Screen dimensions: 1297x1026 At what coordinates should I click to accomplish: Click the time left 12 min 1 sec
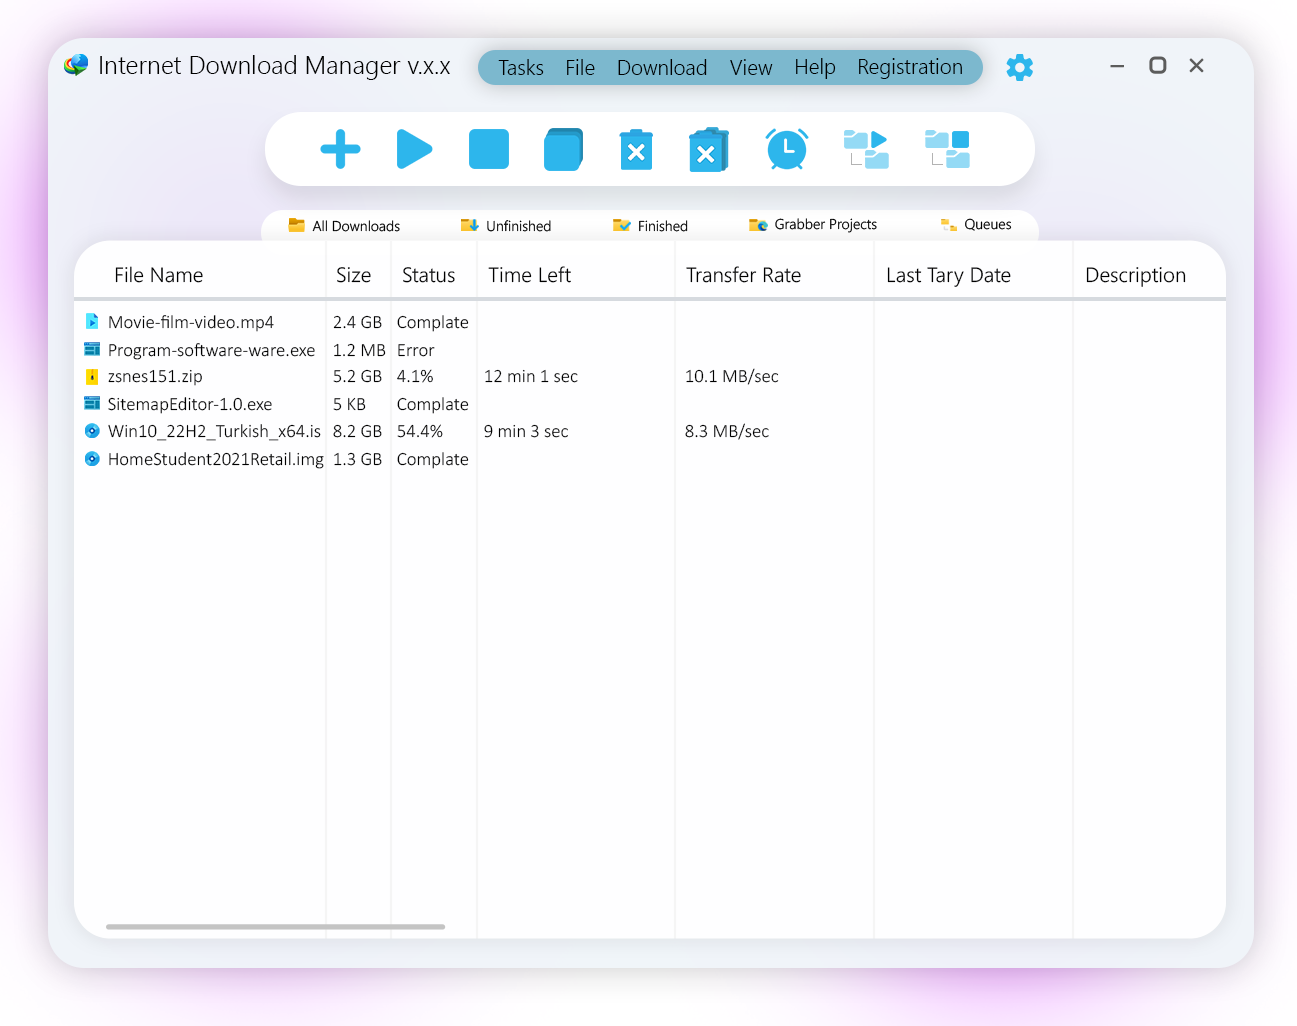coord(531,377)
